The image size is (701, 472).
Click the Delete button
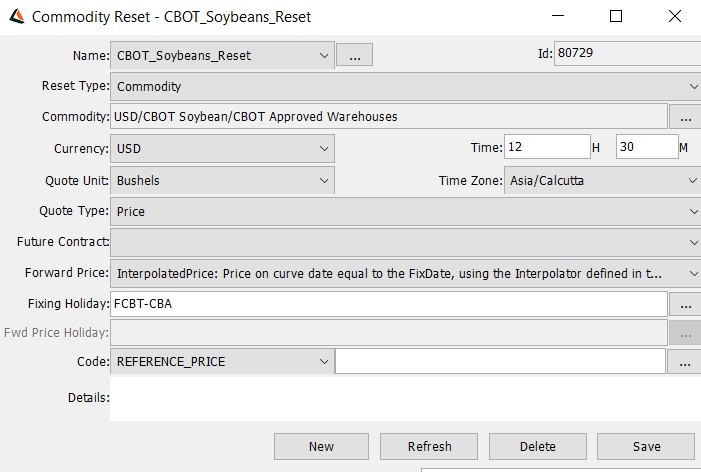click(538, 447)
